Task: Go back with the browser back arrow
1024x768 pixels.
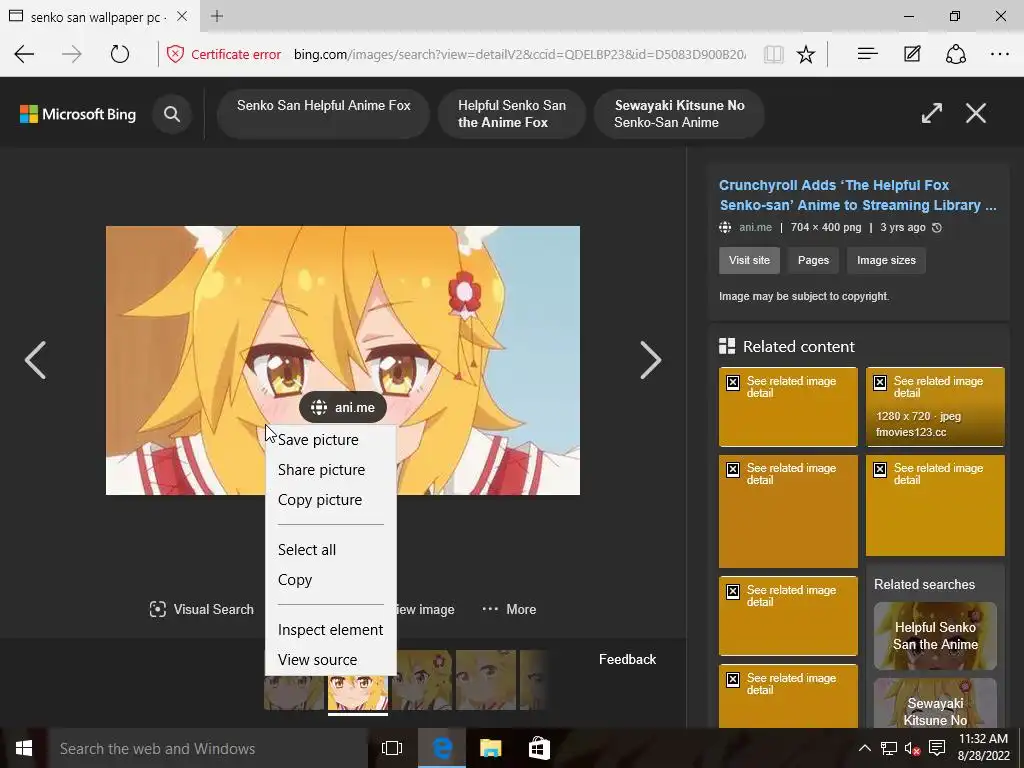Action: pos(24,54)
